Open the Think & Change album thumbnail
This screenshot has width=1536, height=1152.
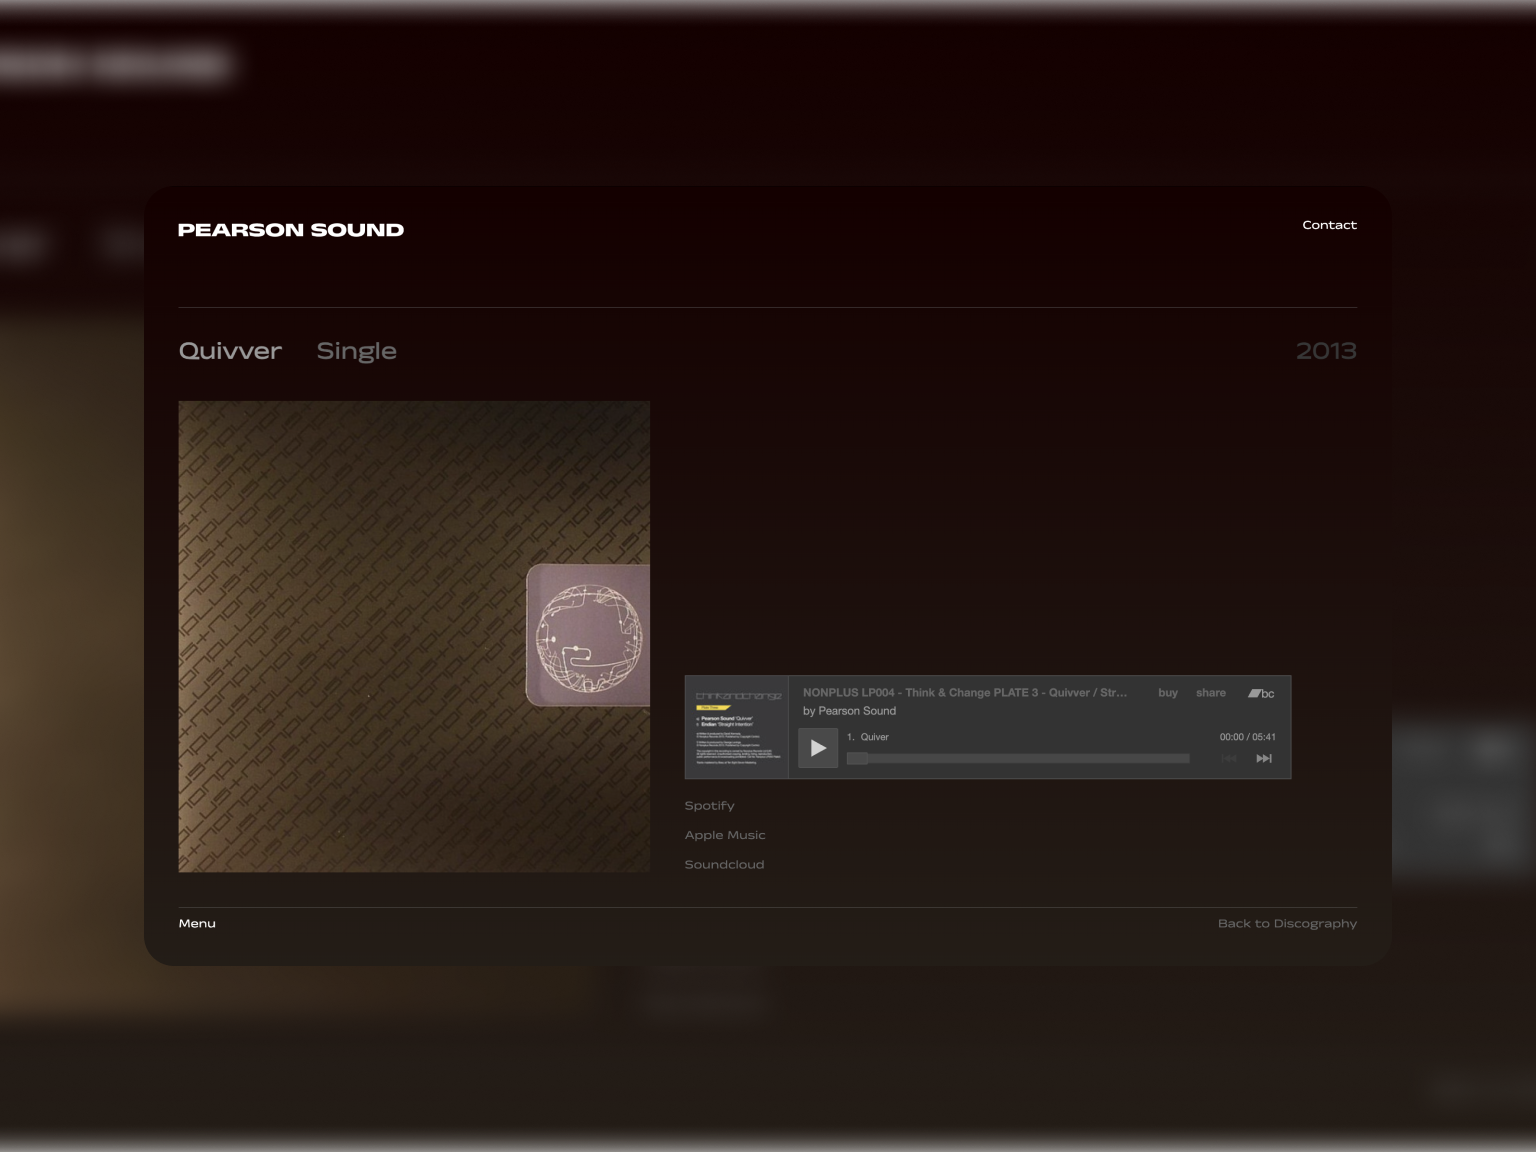click(737, 727)
